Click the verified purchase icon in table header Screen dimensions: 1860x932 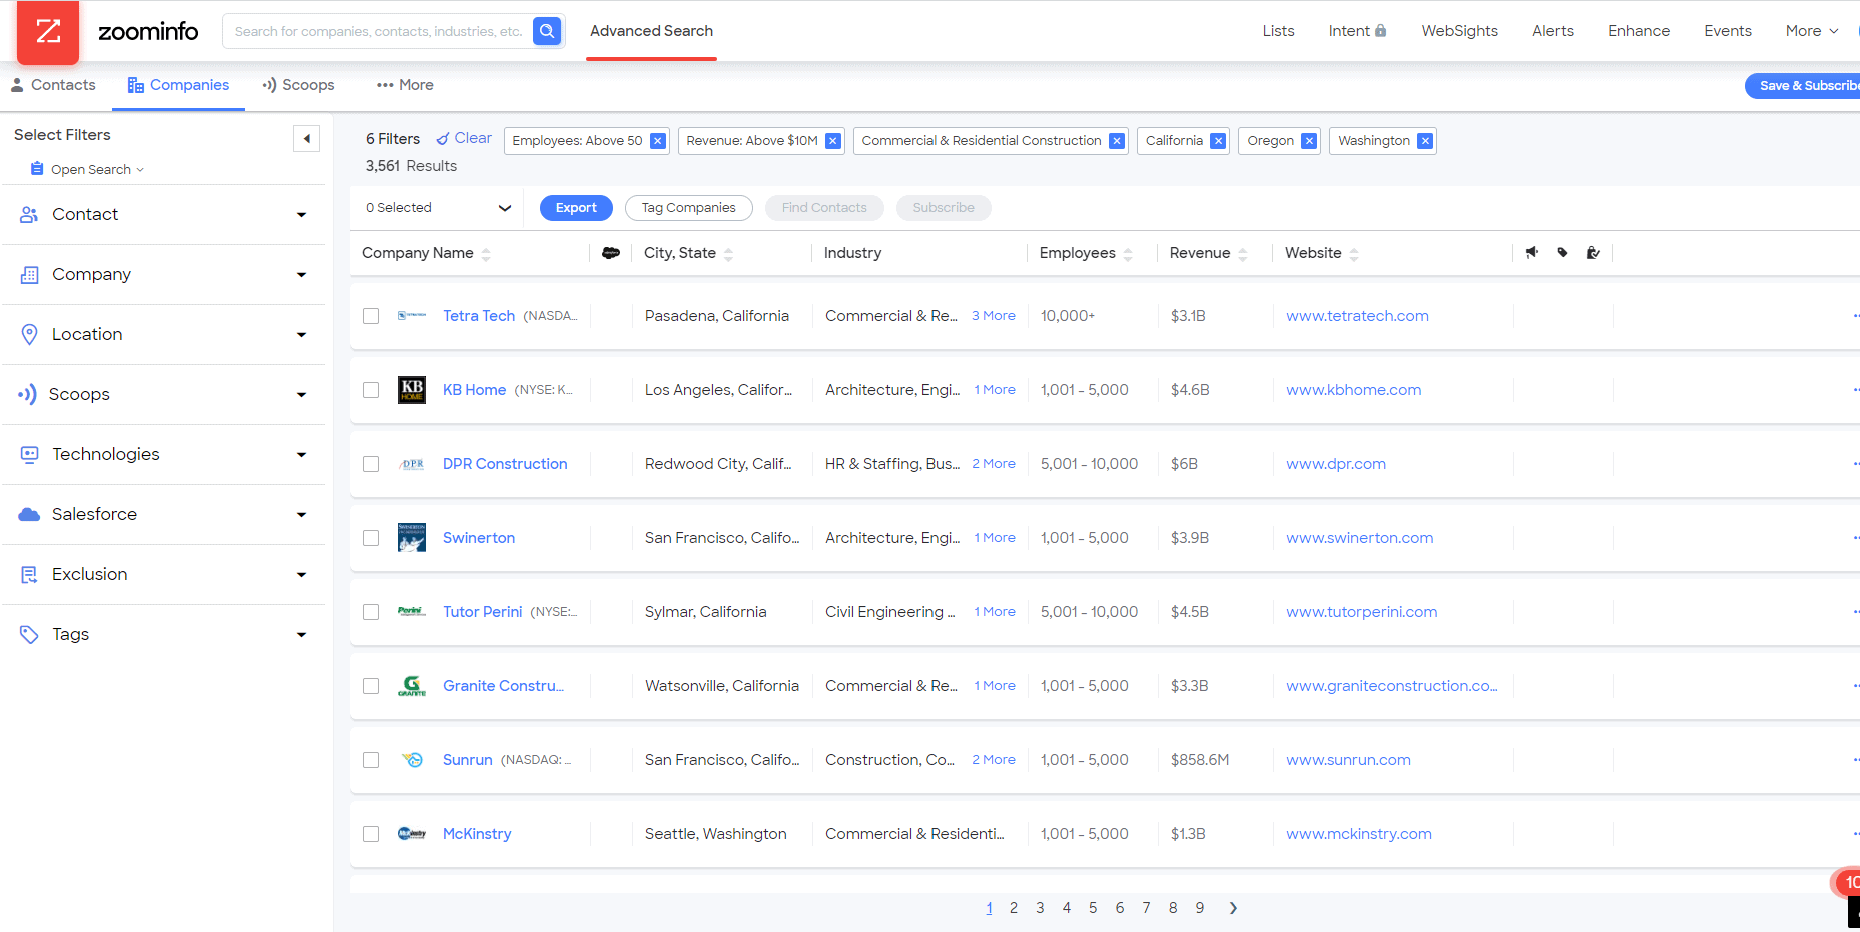coord(1593,253)
